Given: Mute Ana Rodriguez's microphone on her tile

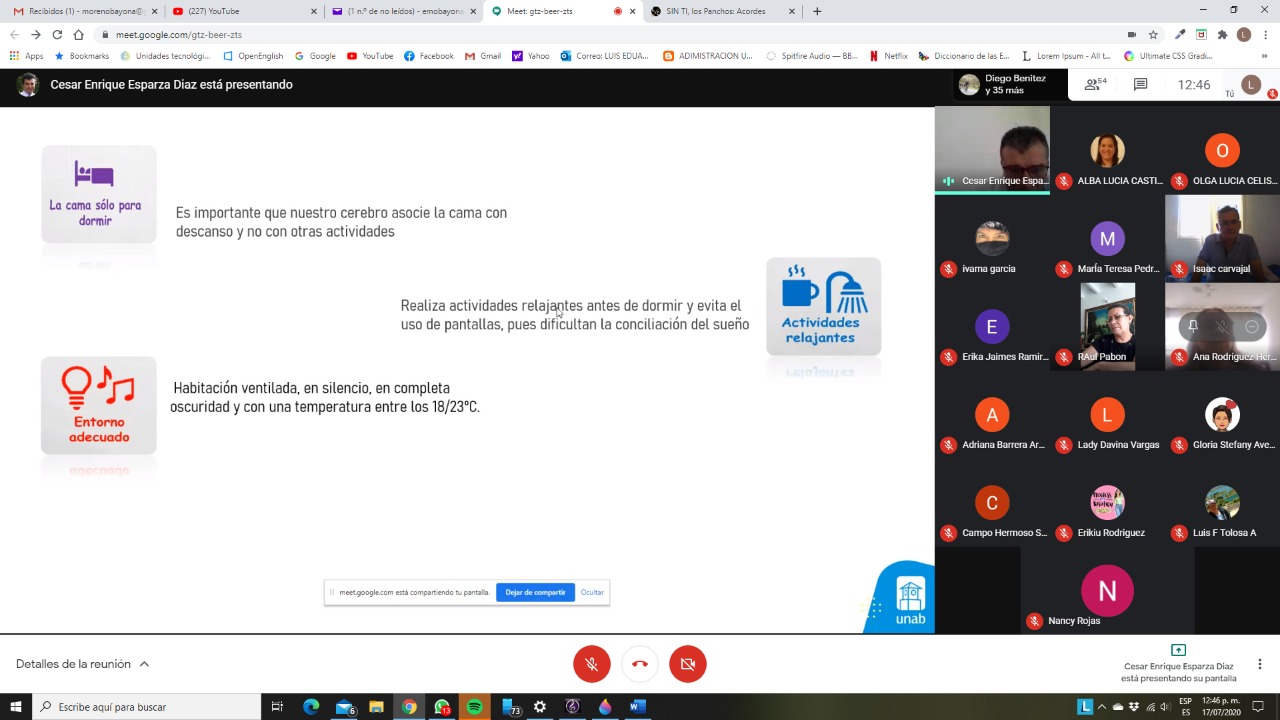Looking at the screenshot, I should coord(1221,326).
